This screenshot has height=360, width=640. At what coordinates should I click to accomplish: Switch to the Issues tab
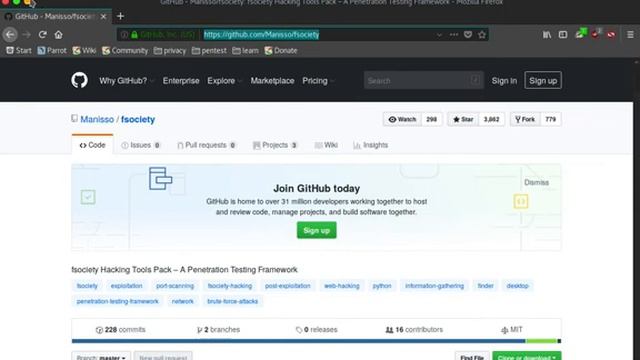[x=141, y=145]
